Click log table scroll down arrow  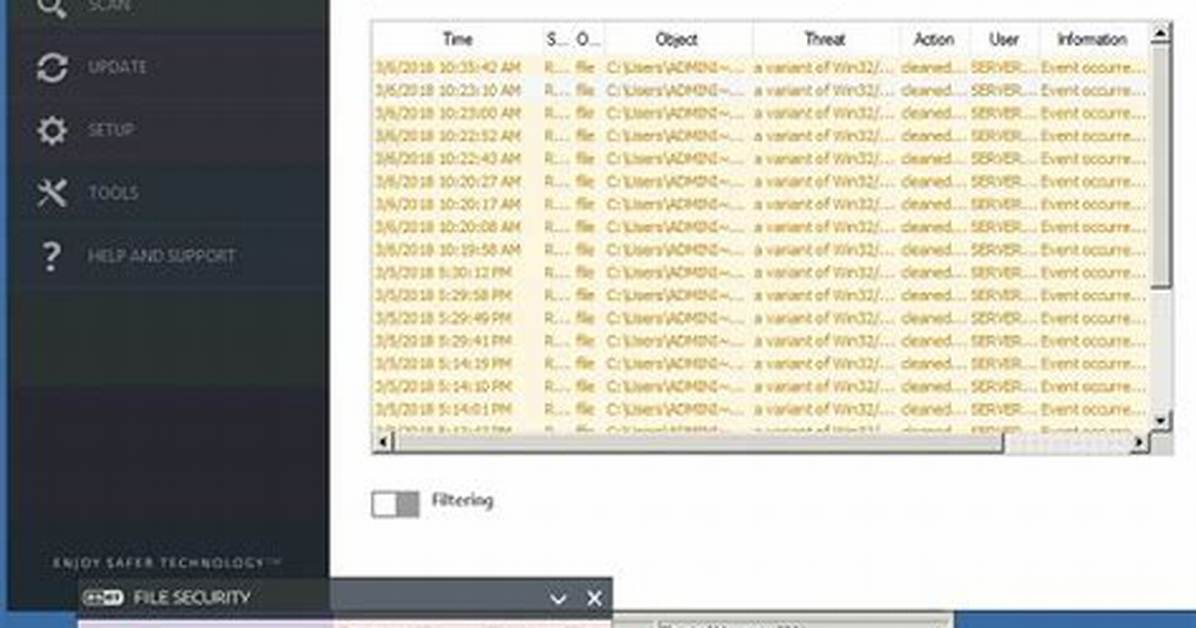[1160, 420]
